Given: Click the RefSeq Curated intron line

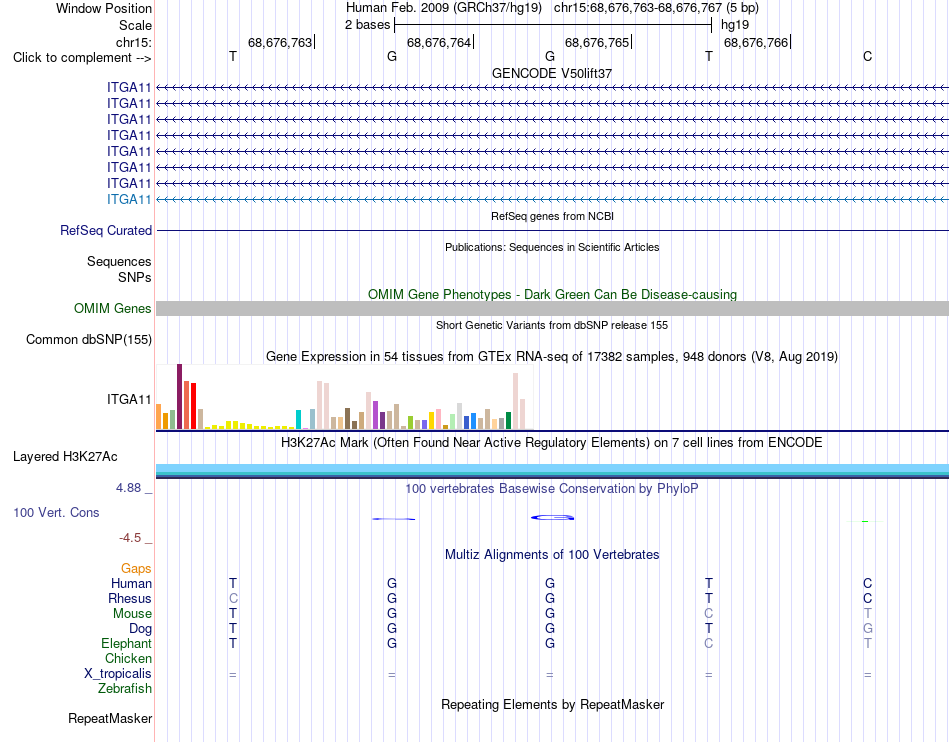Looking at the screenshot, I should click(x=553, y=231).
